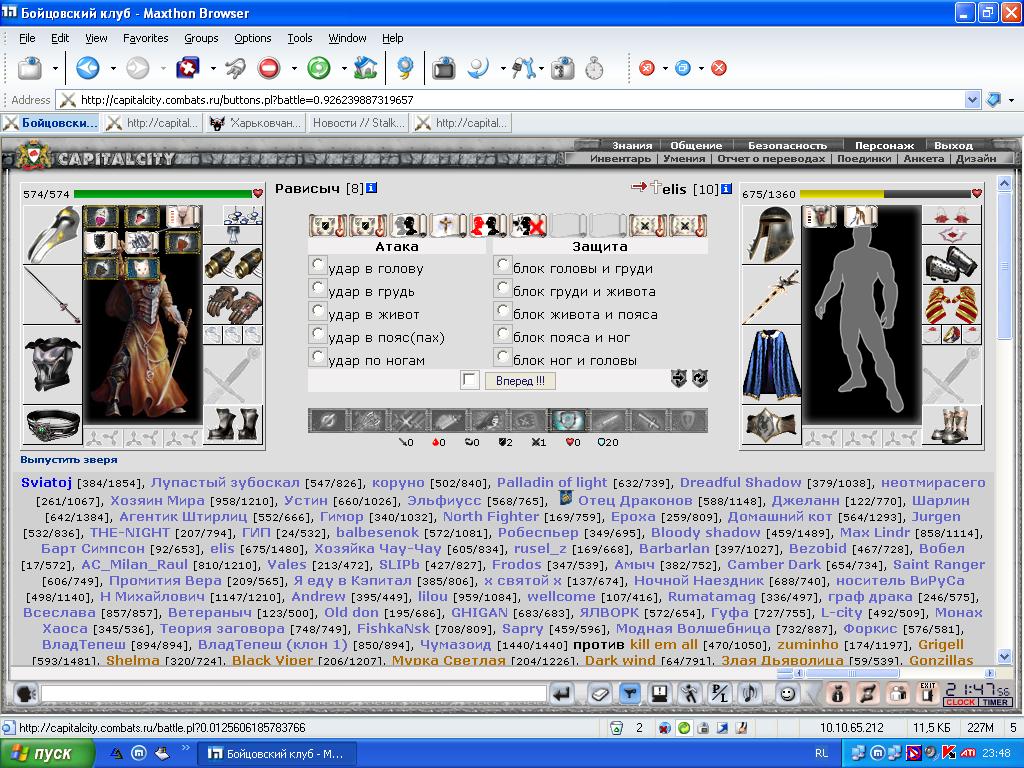Open dropdown arrow next to Back button
Viewport: 1024px width, 768px height.
tap(113, 68)
